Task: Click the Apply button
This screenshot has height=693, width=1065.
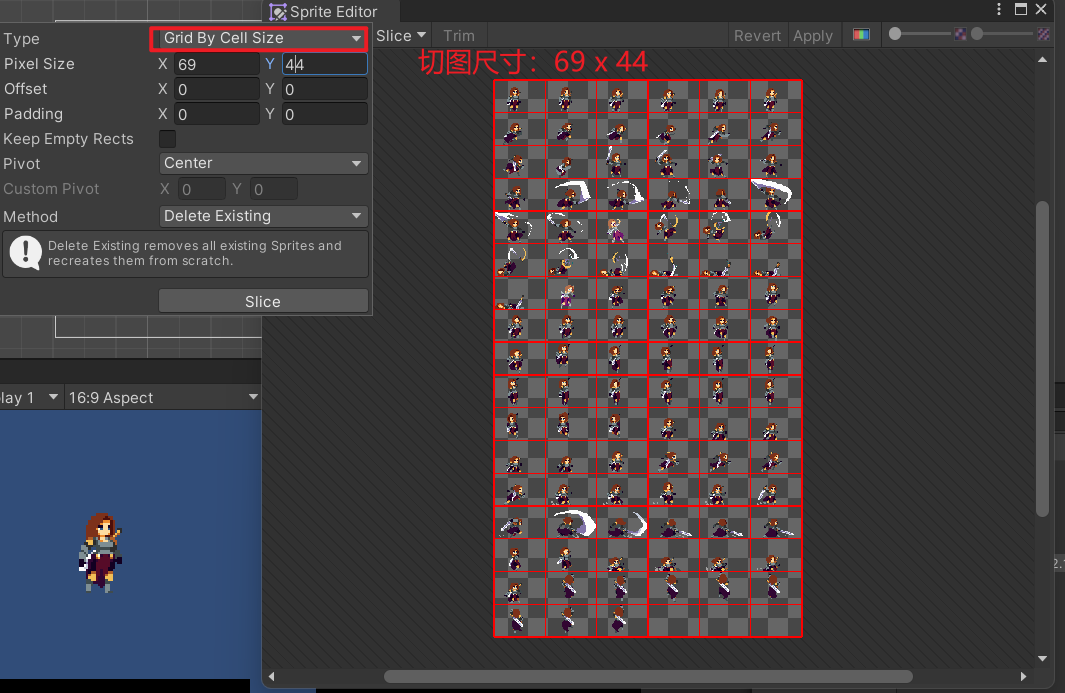Action: [812, 35]
